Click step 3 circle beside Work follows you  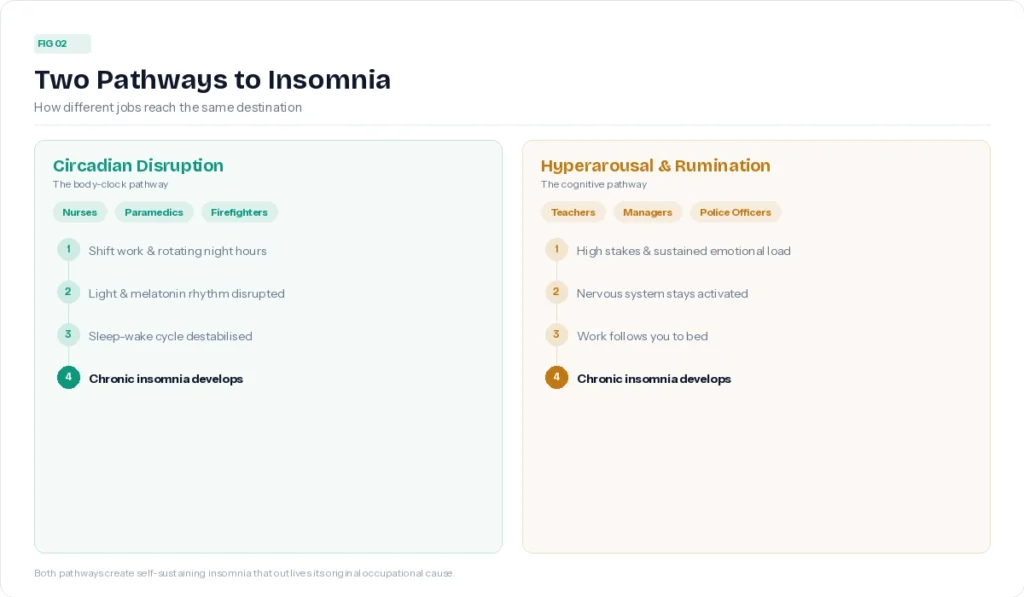pyautogui.click(x=556, y=334)
